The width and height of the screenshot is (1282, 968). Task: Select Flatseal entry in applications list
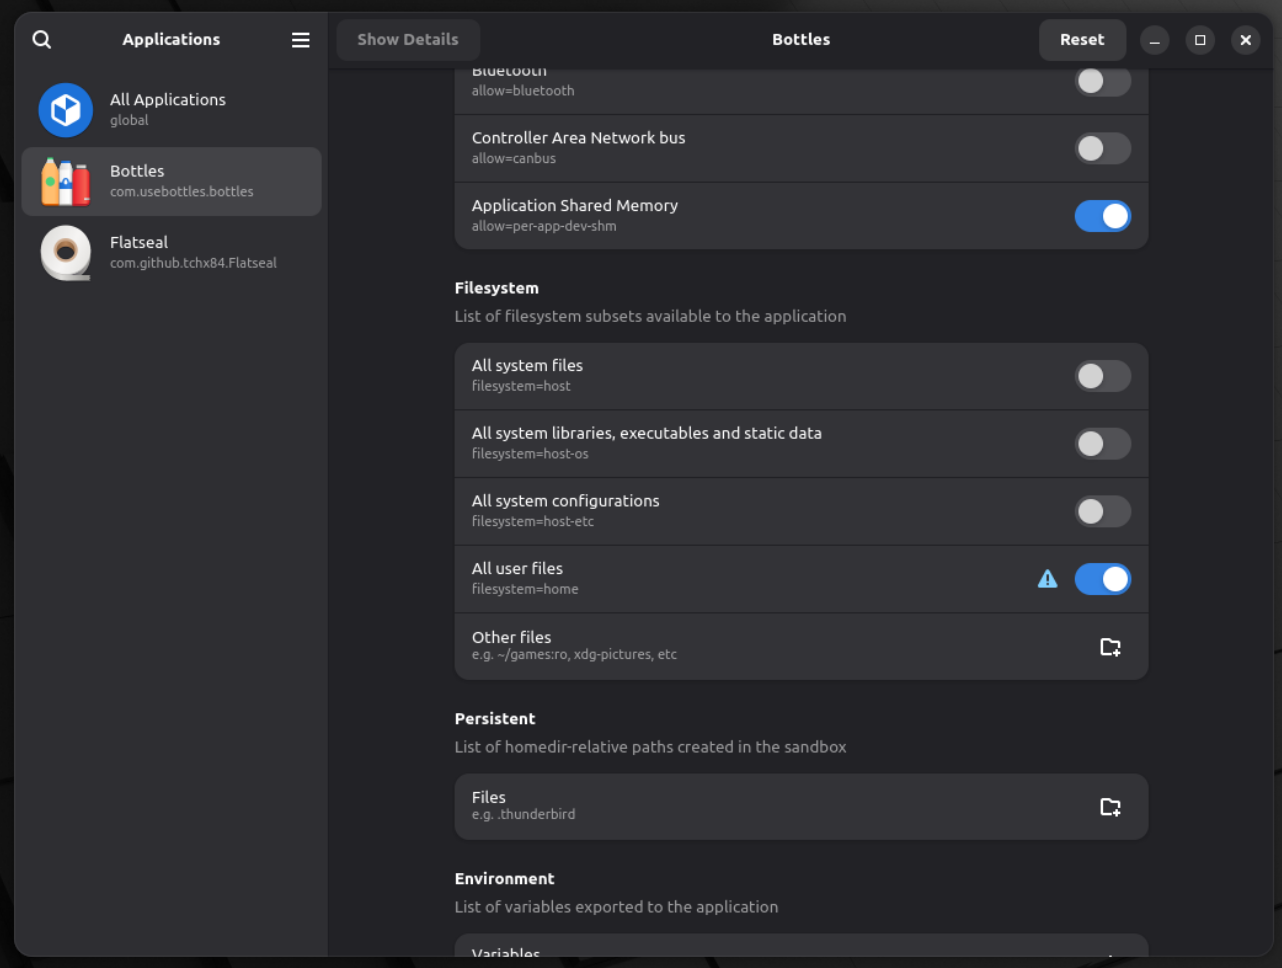(x=193, y=252)
